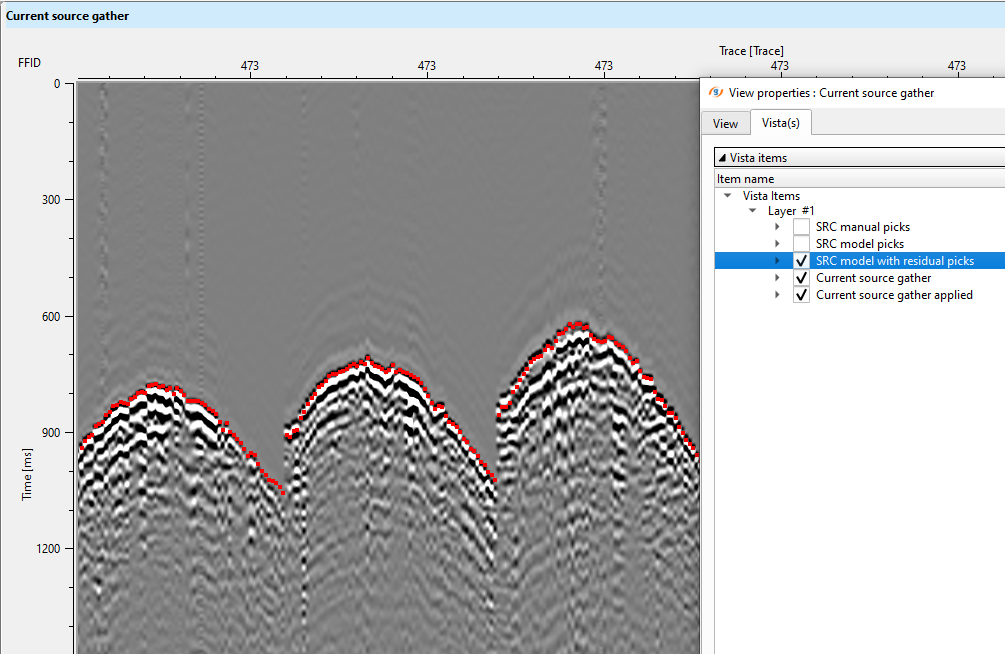Click the Item name column header
Screen dimensions: 1005x654
(x=745, y=179)
